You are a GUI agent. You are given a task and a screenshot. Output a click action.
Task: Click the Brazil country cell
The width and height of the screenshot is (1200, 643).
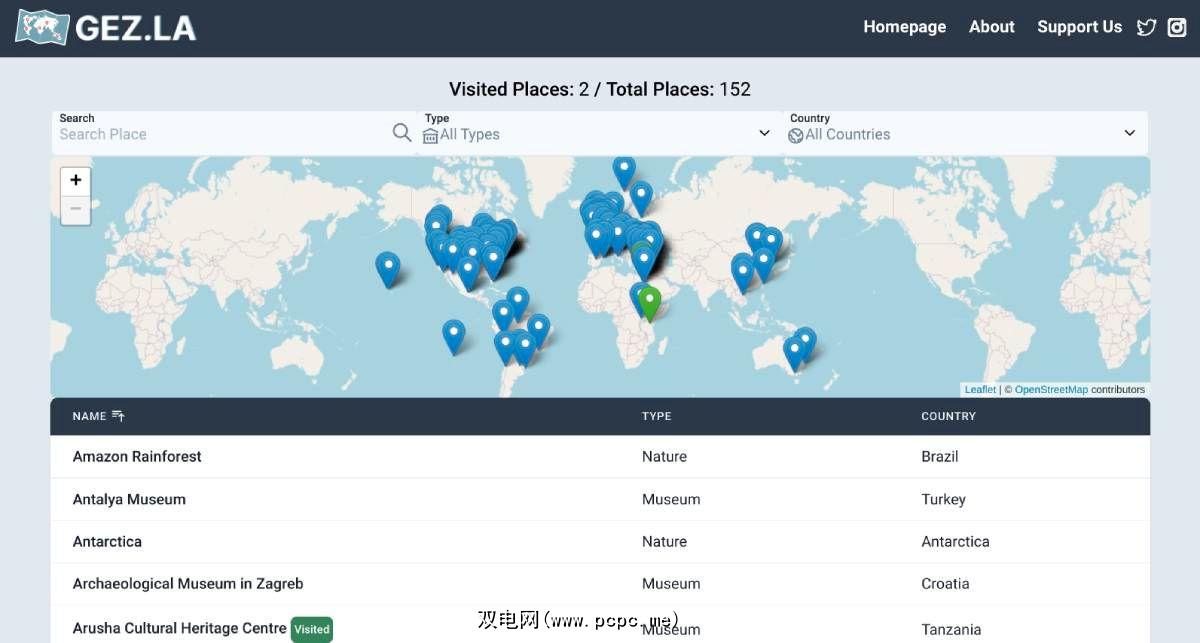[940, 456]
